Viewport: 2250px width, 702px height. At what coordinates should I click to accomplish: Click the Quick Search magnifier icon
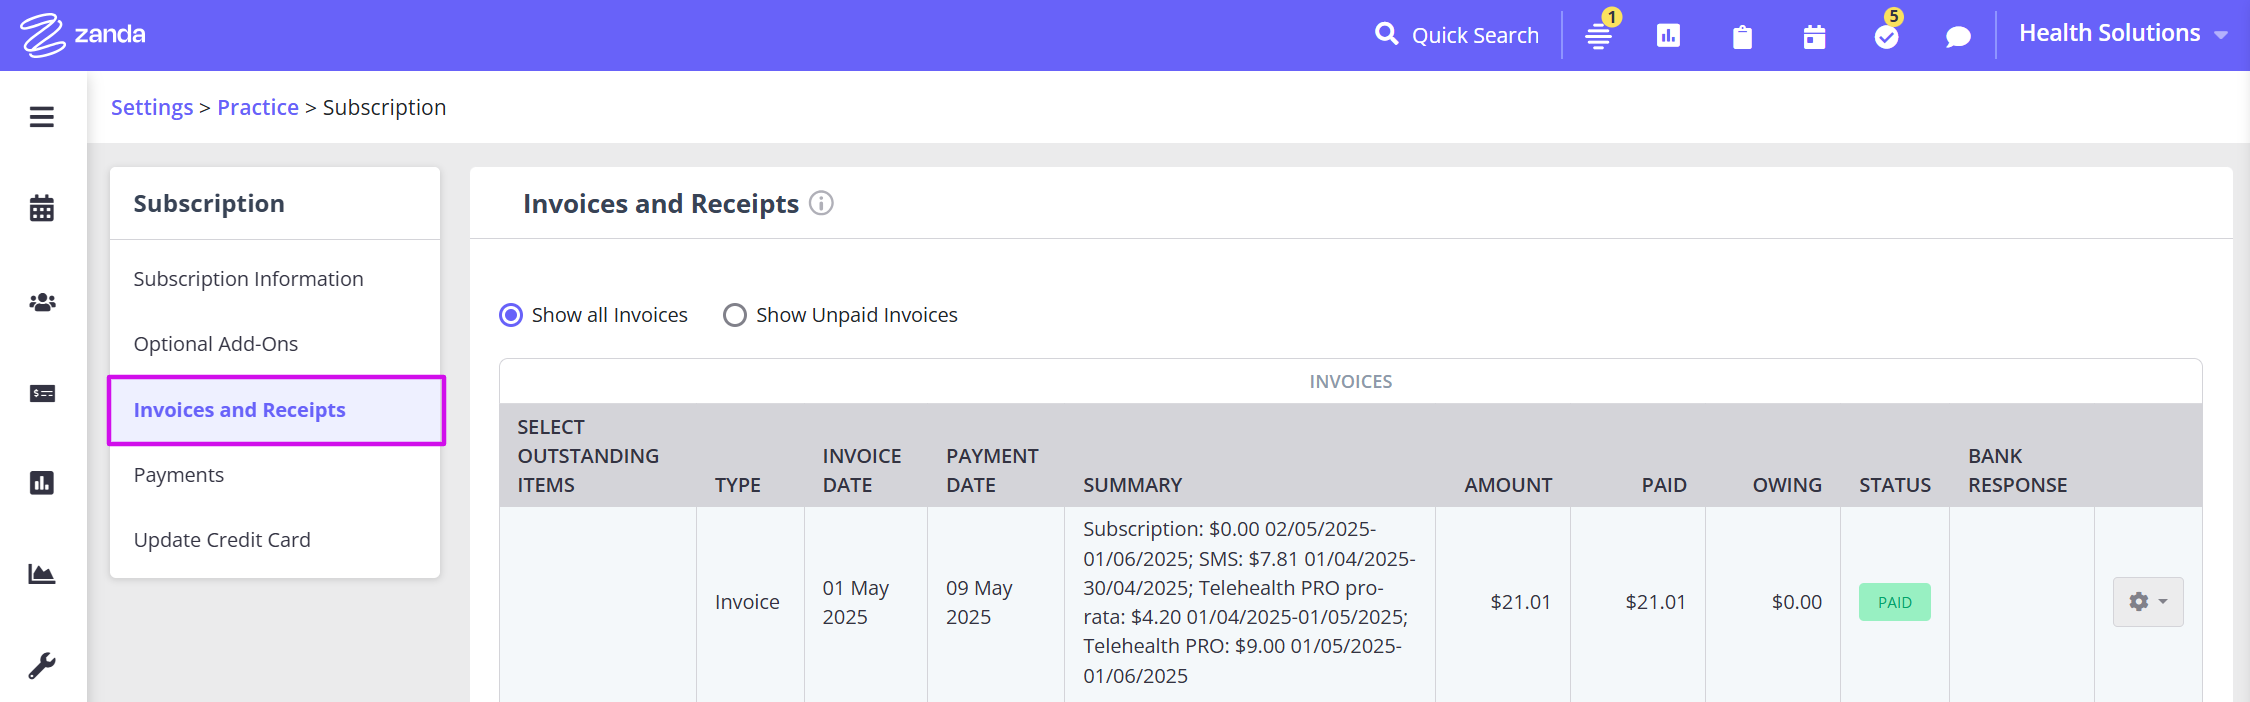tap(1386, 34)
